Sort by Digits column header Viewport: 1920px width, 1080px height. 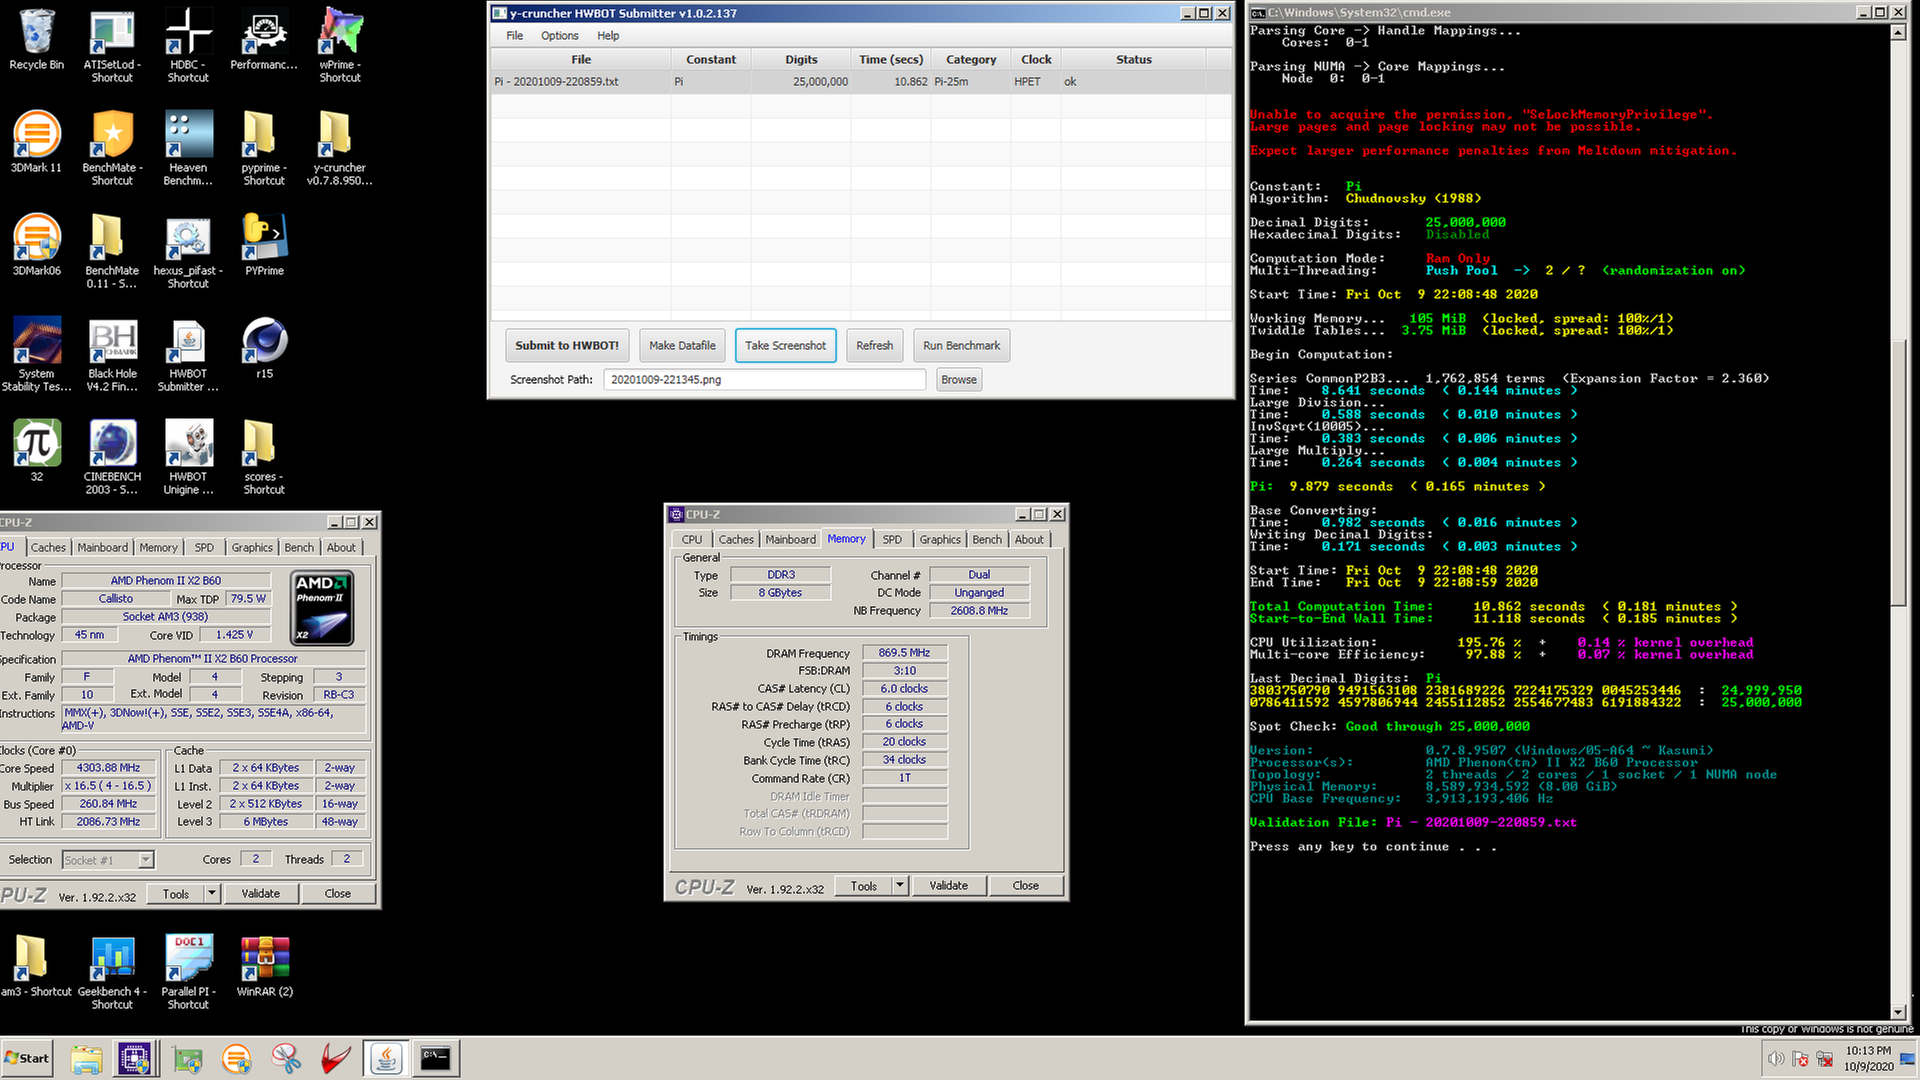tap(801, 60)
